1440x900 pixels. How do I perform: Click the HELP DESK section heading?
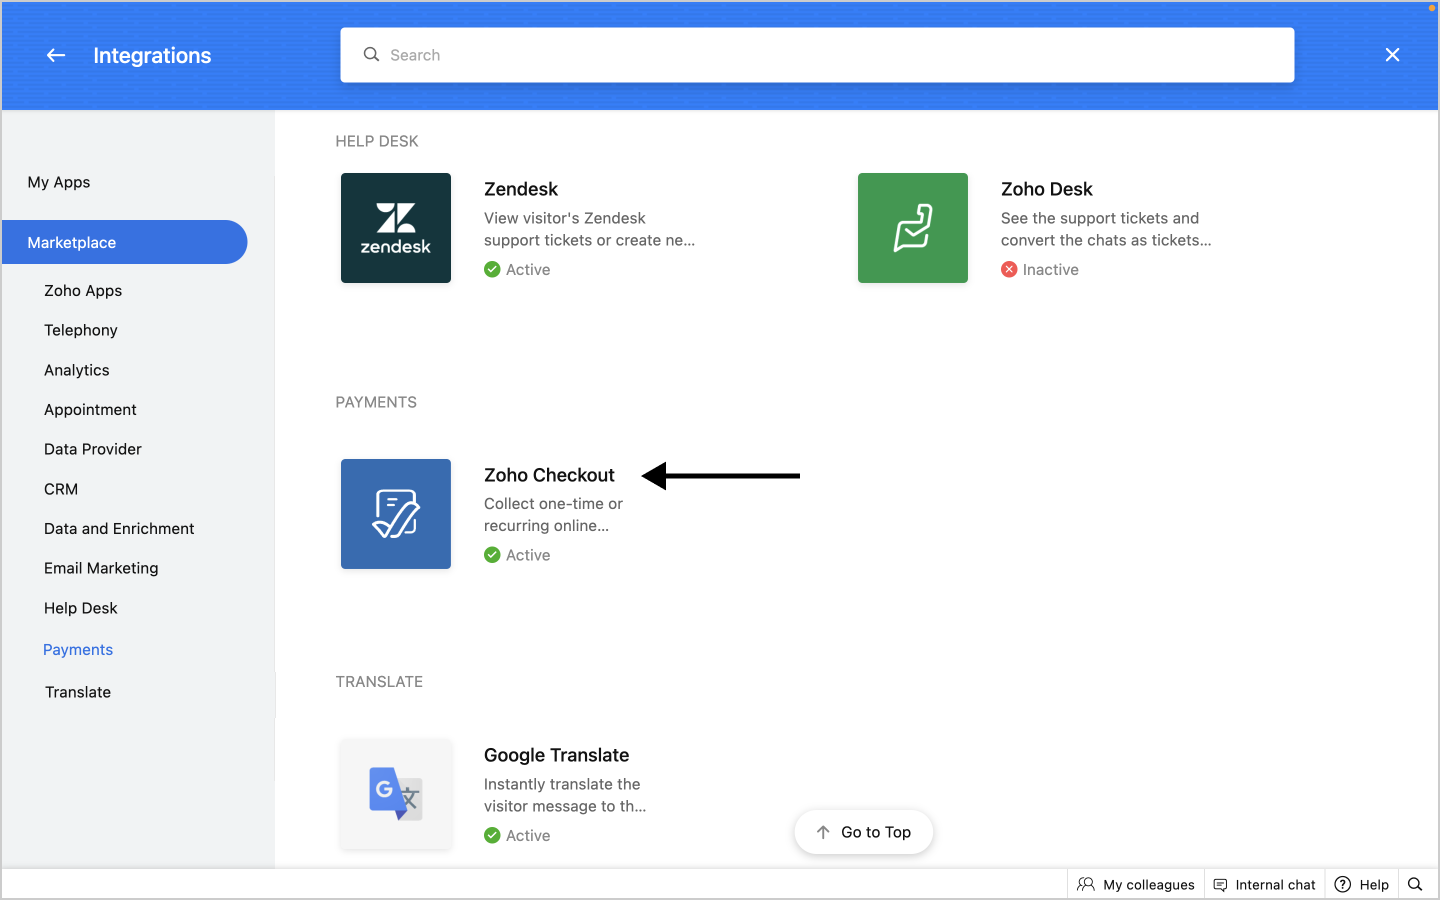(x=377, y=141)
